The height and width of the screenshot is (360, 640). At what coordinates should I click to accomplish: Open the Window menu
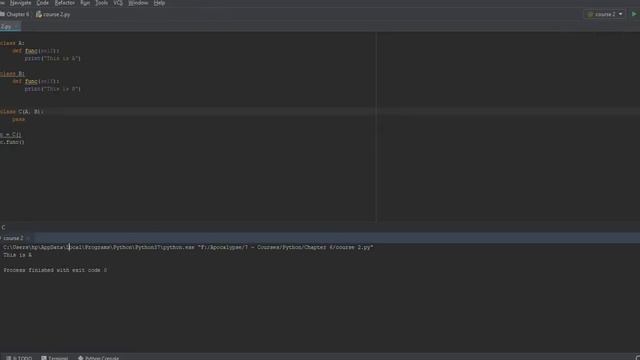pyautogui.click(x=138, y=3)
